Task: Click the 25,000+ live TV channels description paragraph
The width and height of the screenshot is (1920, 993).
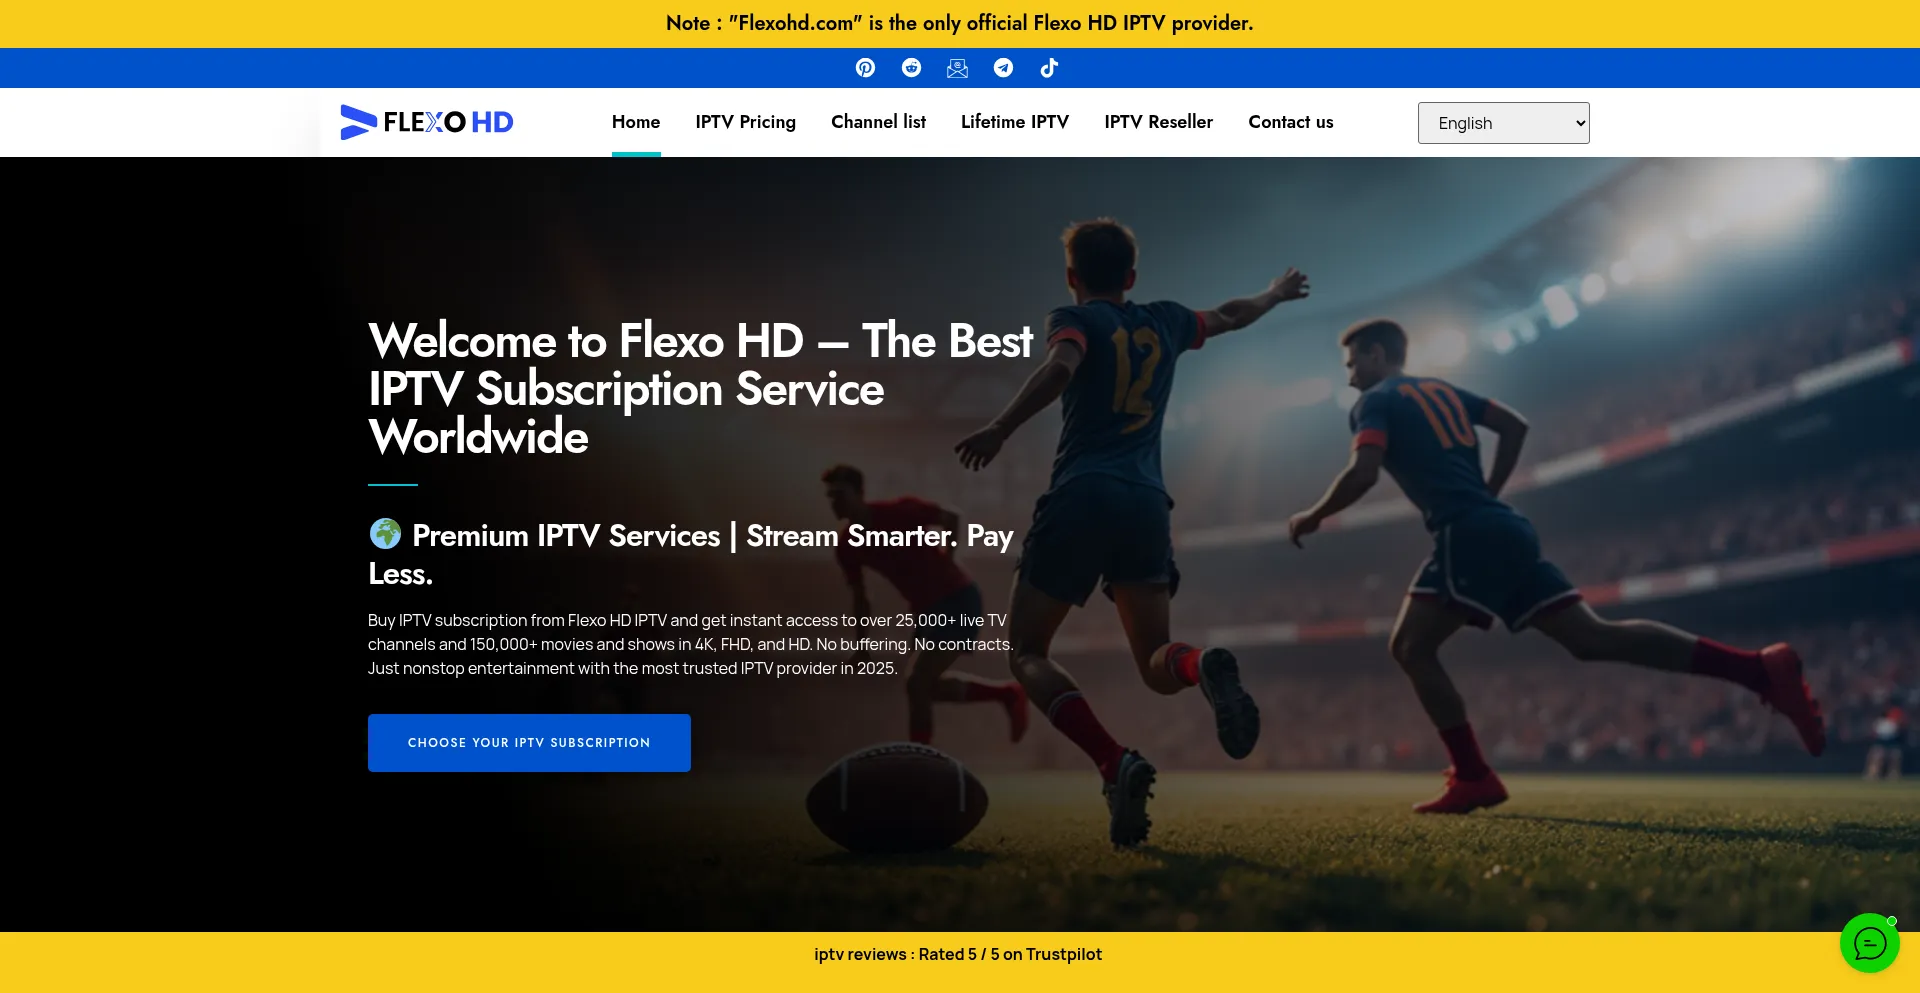Action: [x=691, y=644]
